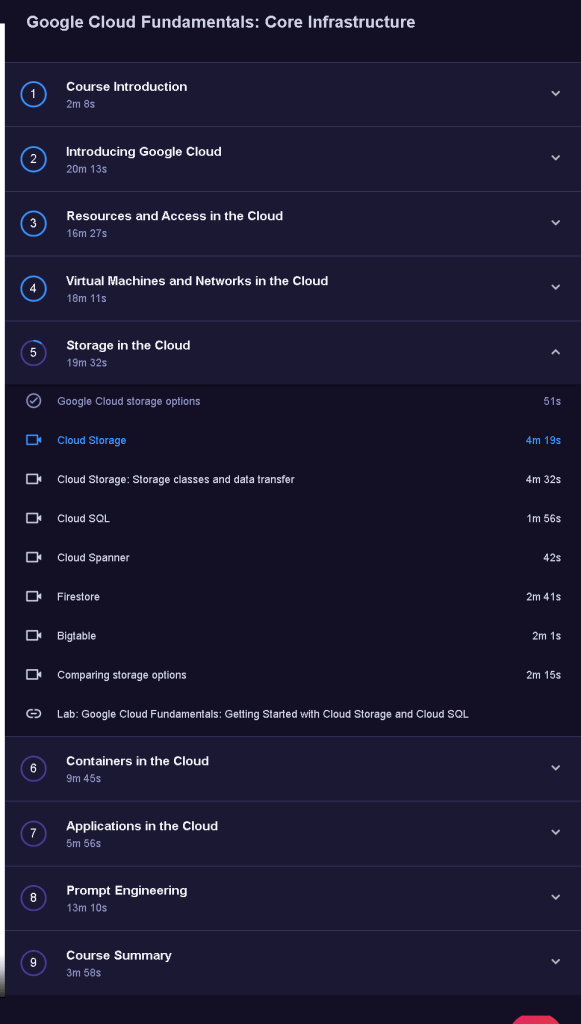581x1024 pixels.
Task: Click the video icon beside Cloud Storage
Action: coord(33,440)
